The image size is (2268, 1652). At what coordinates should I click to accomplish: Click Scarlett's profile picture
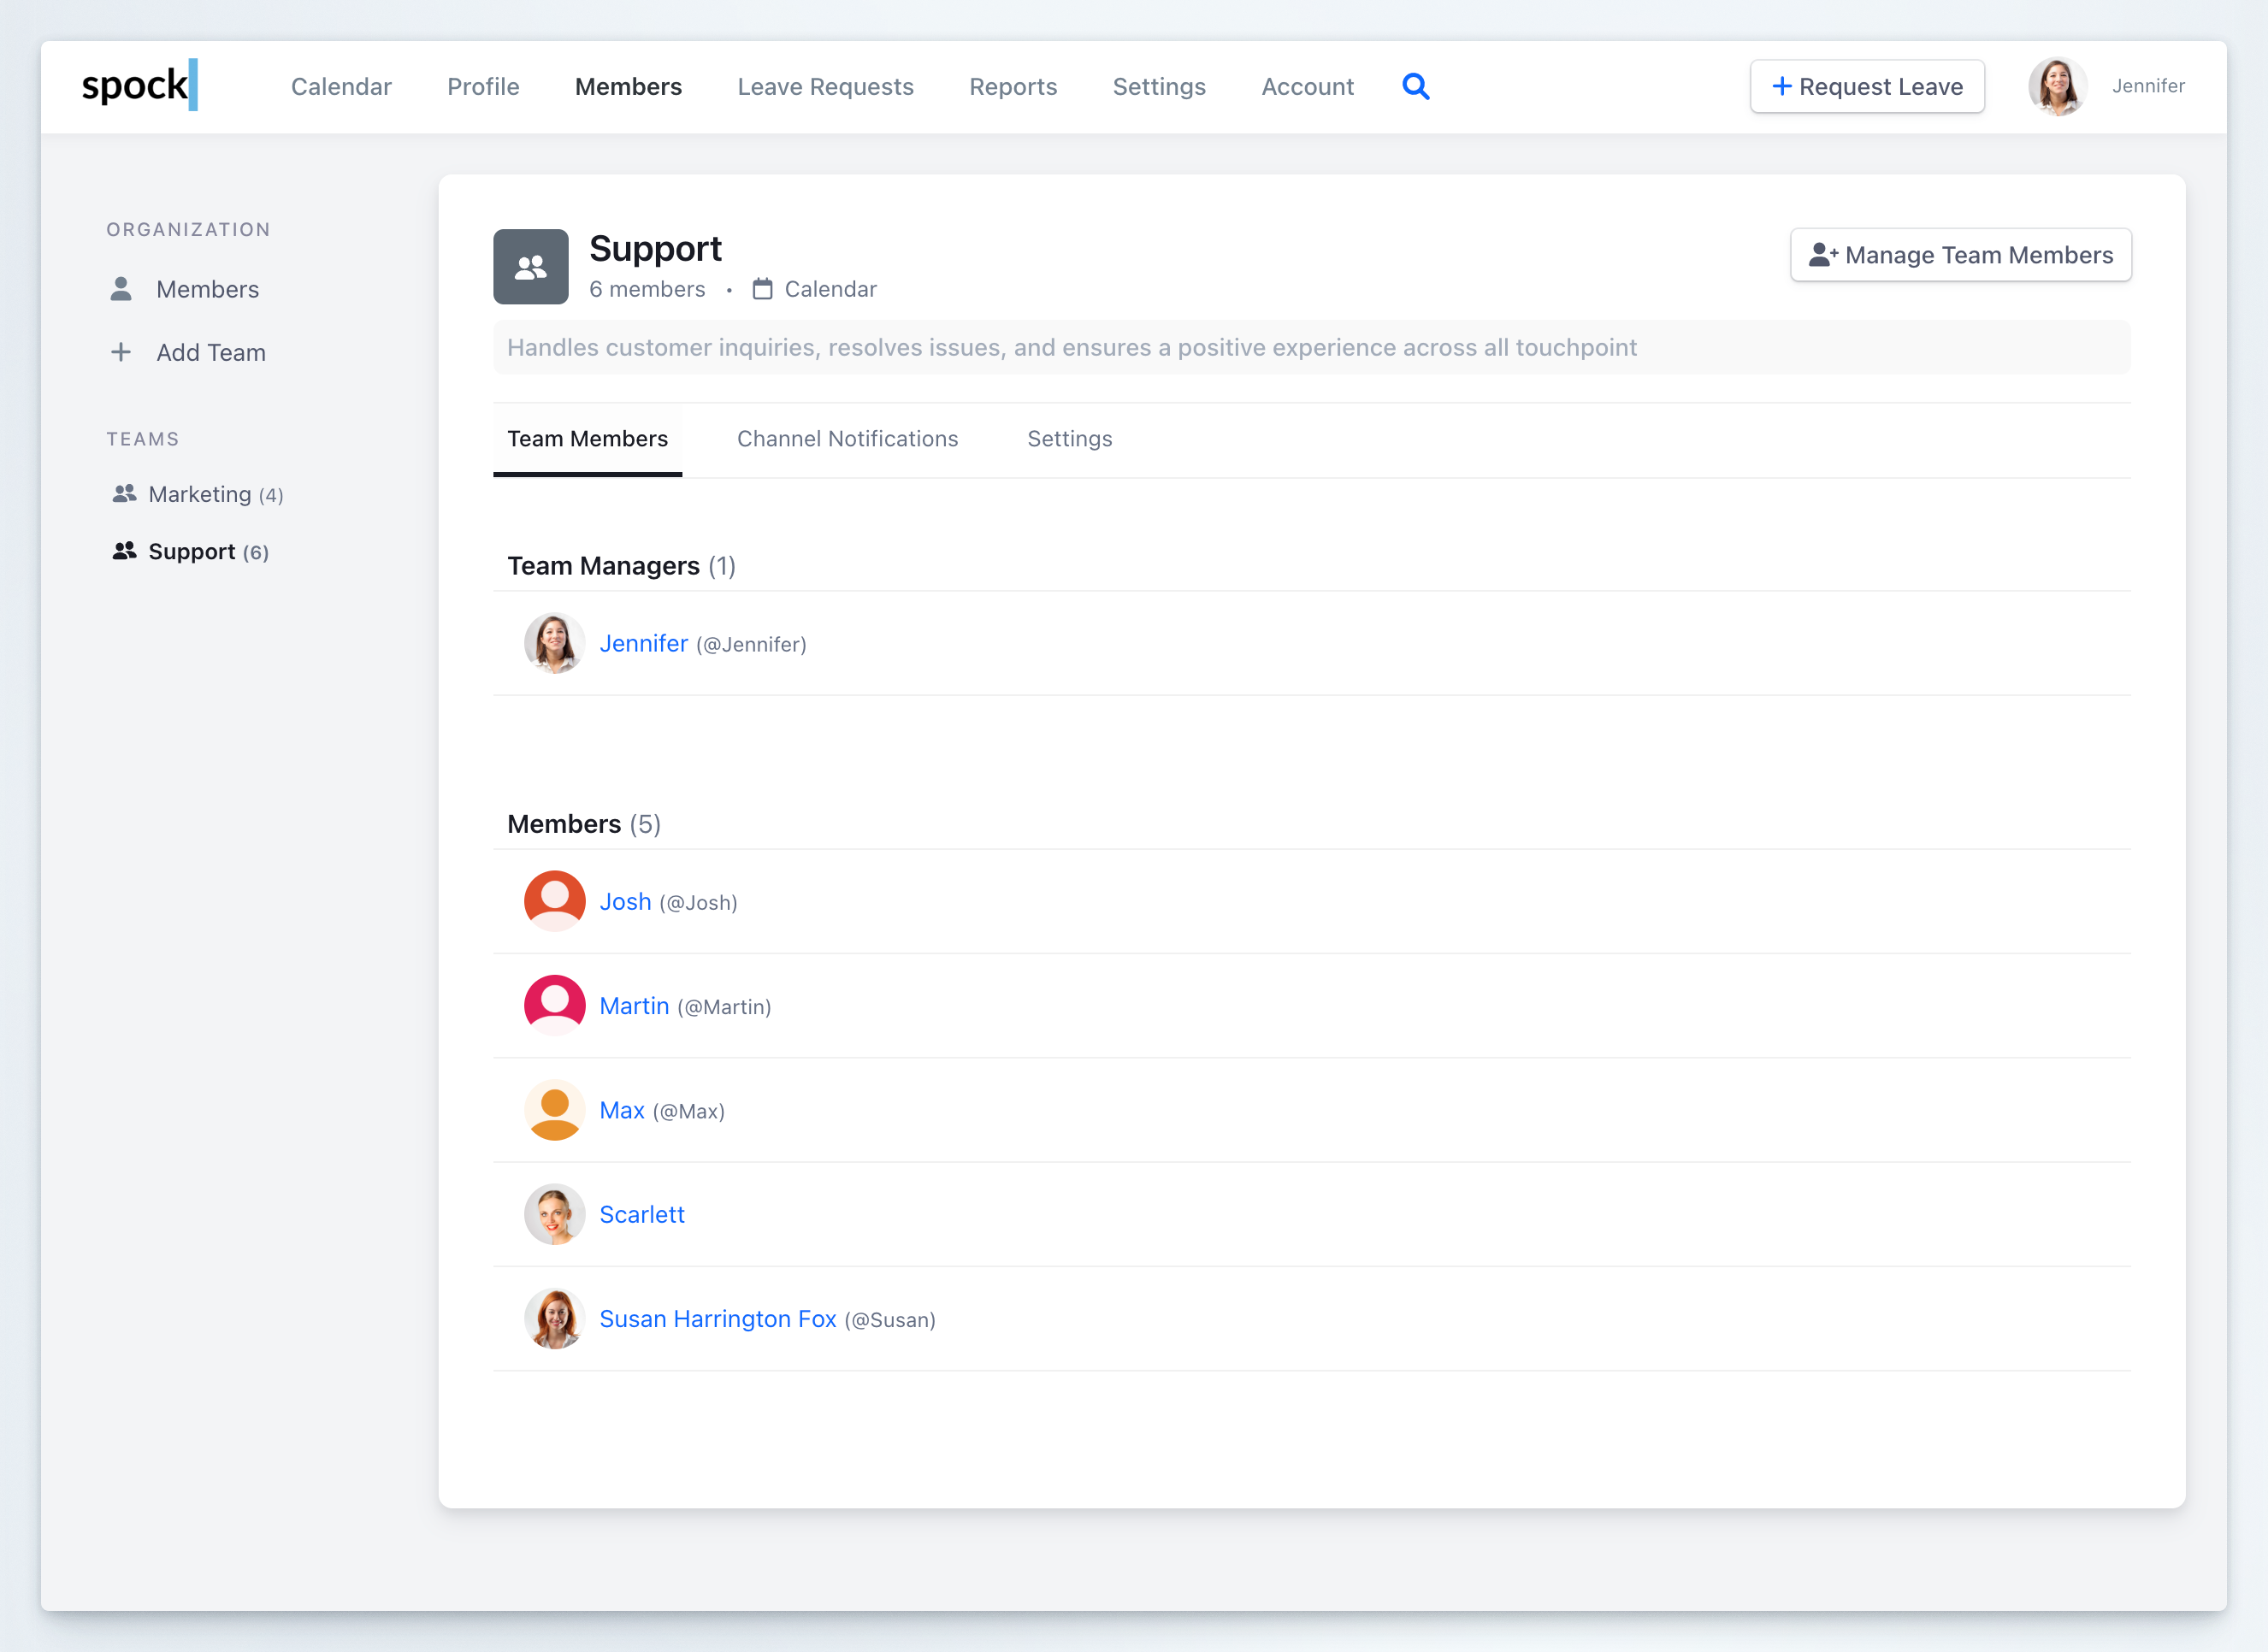(x=554, y=1214)
